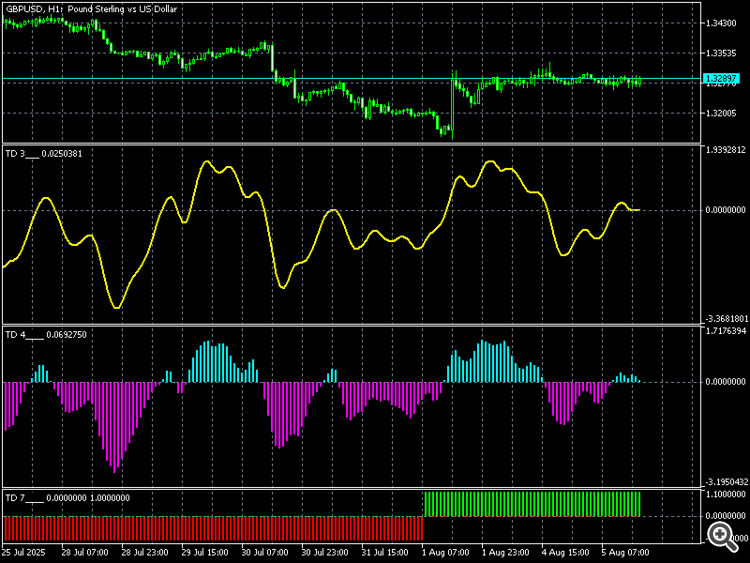Screen dimensions: 750x563
Task: Click the 30 Jul 23:00 time label
Action: tap(325, 552)
